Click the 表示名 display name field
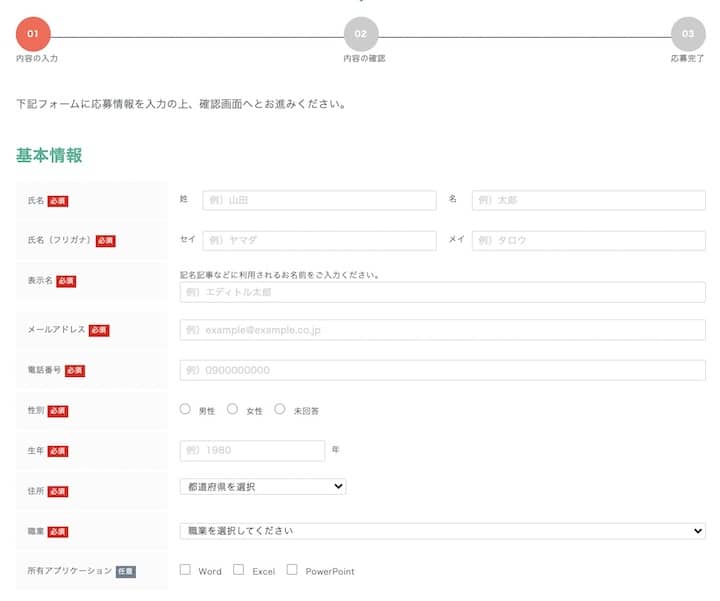720x601 pixels. [442, 292]
